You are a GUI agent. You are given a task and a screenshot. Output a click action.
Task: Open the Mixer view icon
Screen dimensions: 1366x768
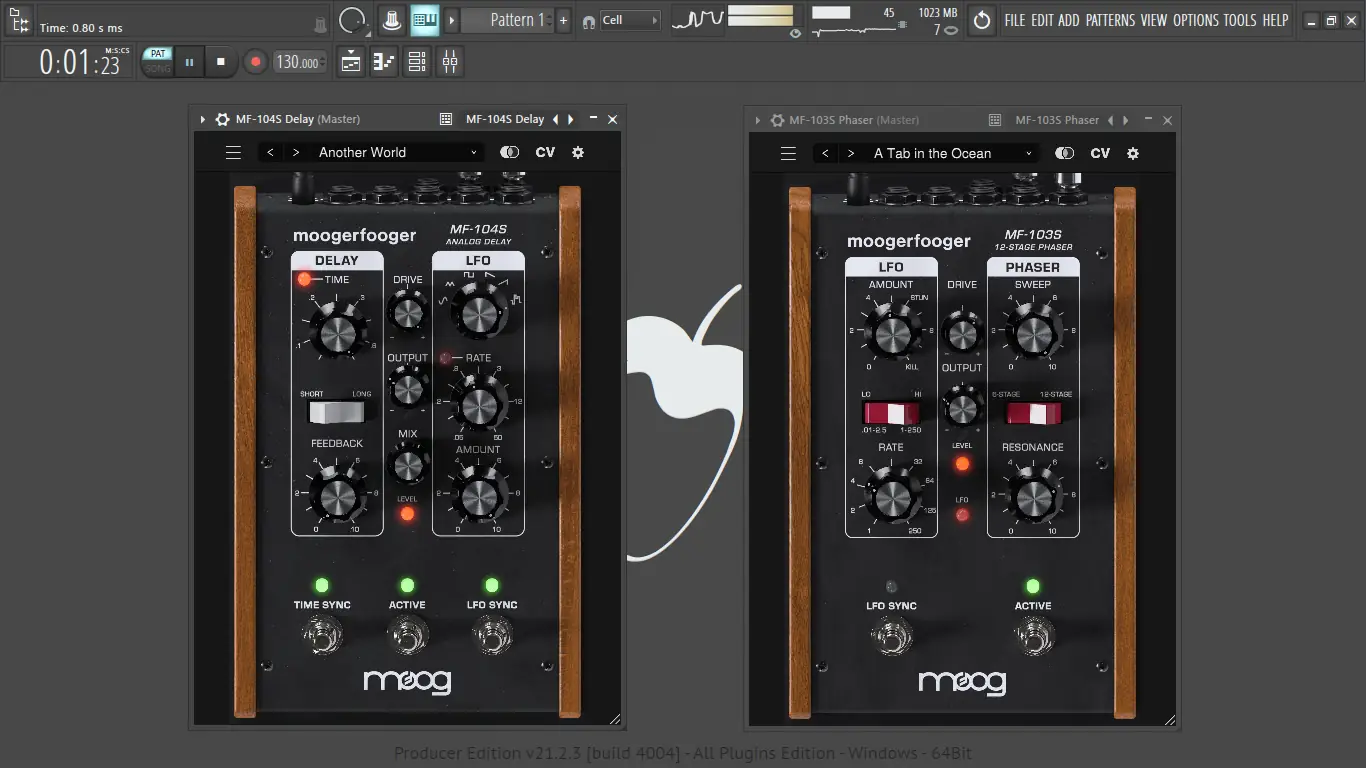450,62
